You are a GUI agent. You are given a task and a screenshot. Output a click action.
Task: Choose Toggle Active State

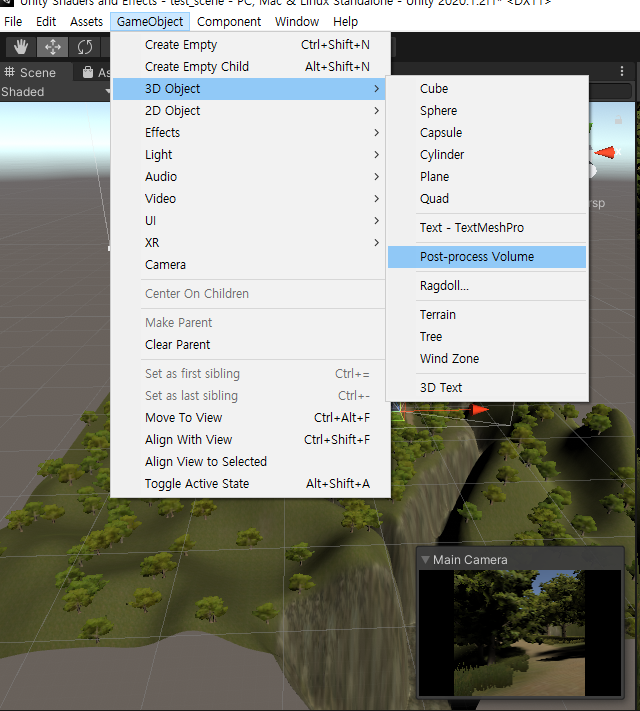[x=249, y=484]
